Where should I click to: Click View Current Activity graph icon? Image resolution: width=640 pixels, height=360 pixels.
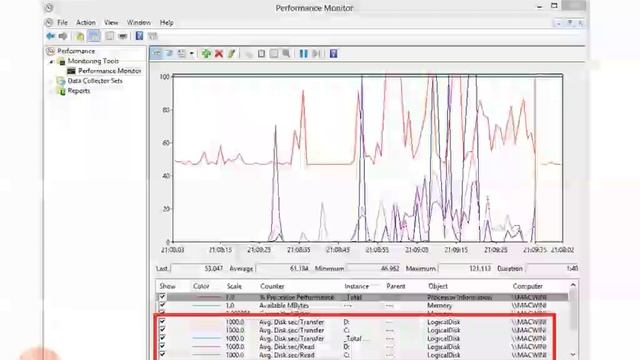point(157,53)
